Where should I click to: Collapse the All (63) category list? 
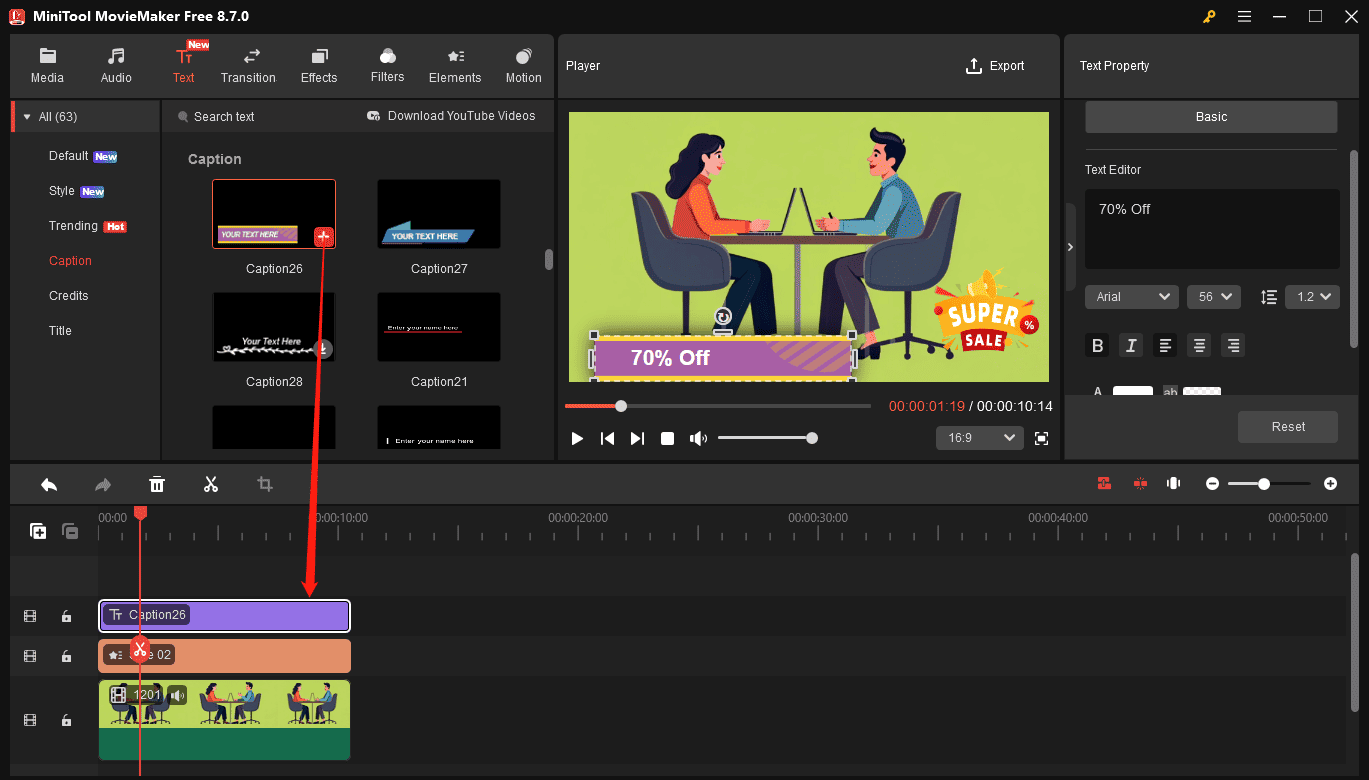[x=27, y=117]
